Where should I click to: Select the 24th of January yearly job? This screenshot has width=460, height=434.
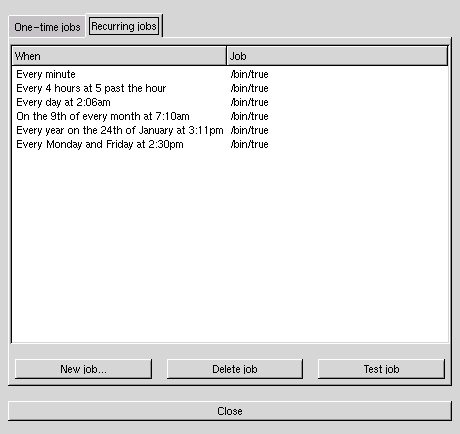(230, 130)
